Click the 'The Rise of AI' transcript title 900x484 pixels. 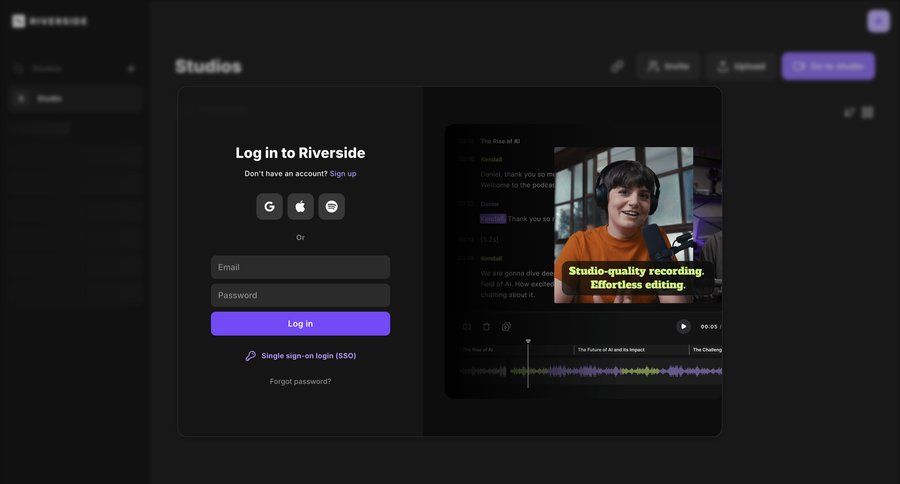(x=500, y=141)
